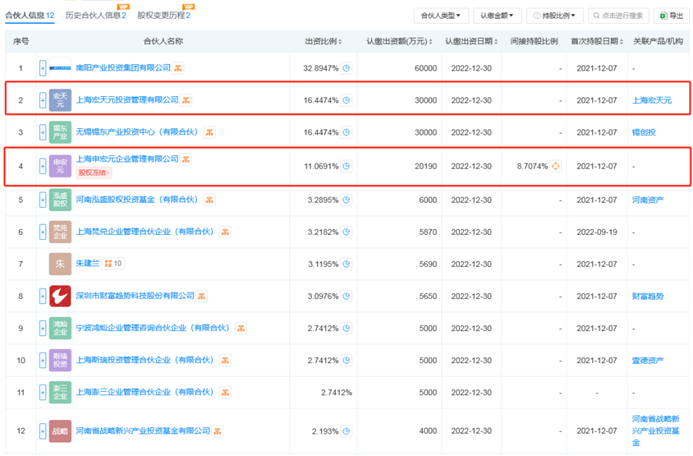
Task: View history clock icon next to 3.2182%
Action: coord(346,232)
